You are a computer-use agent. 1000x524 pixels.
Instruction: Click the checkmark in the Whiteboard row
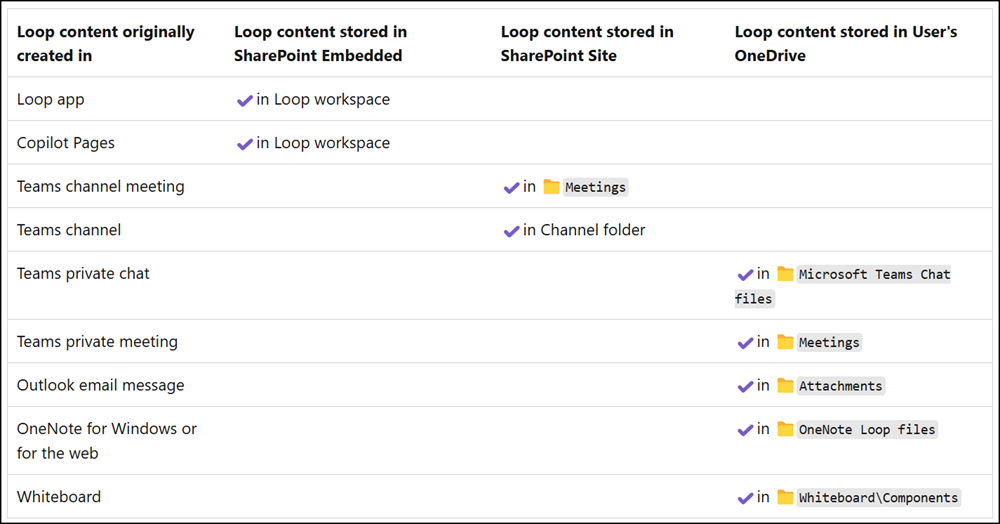click(746, 498)
